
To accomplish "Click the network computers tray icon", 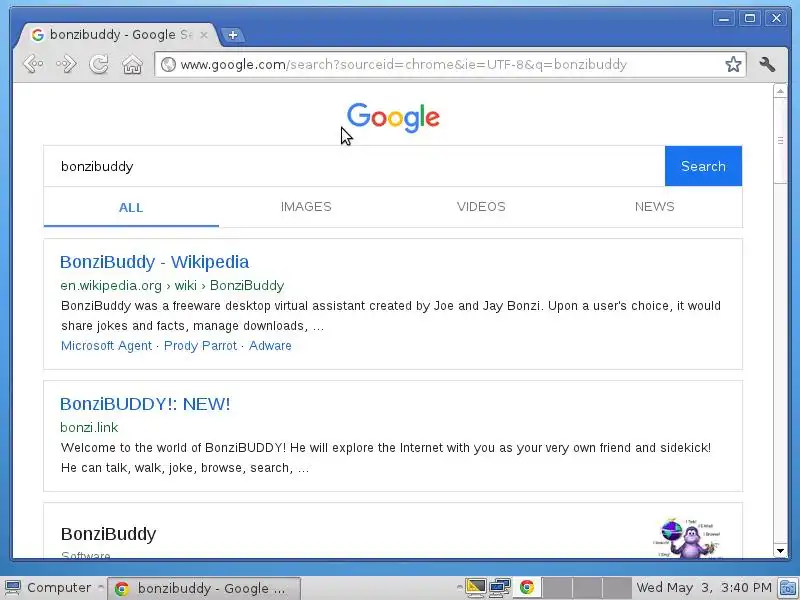I will tap(500, 588).
